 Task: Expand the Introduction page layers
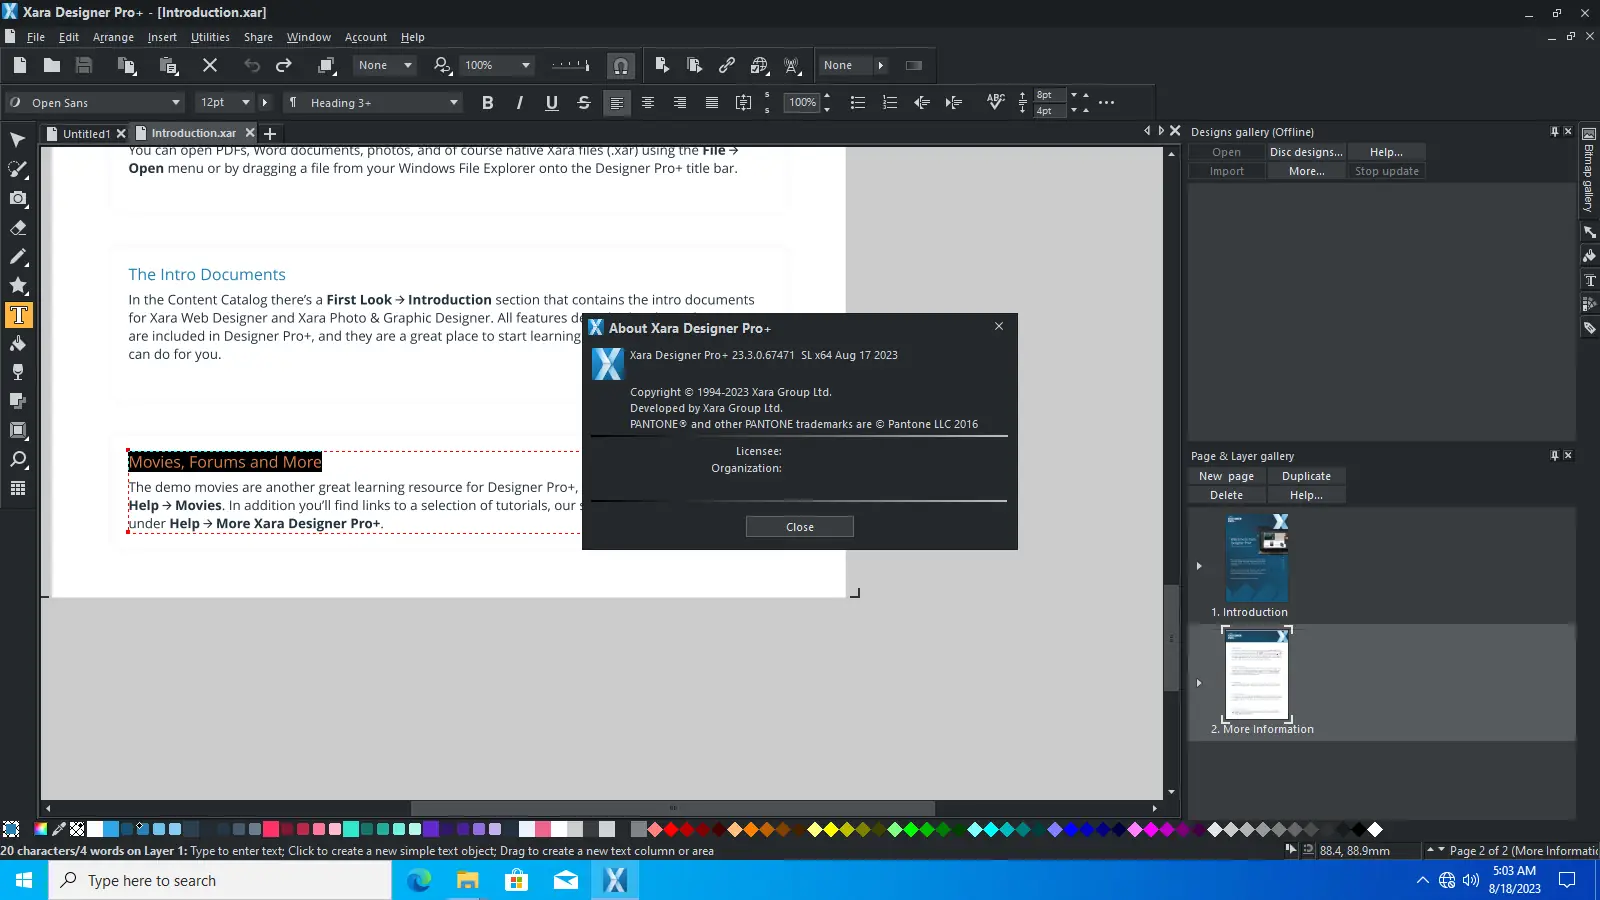click(1199, 566)
